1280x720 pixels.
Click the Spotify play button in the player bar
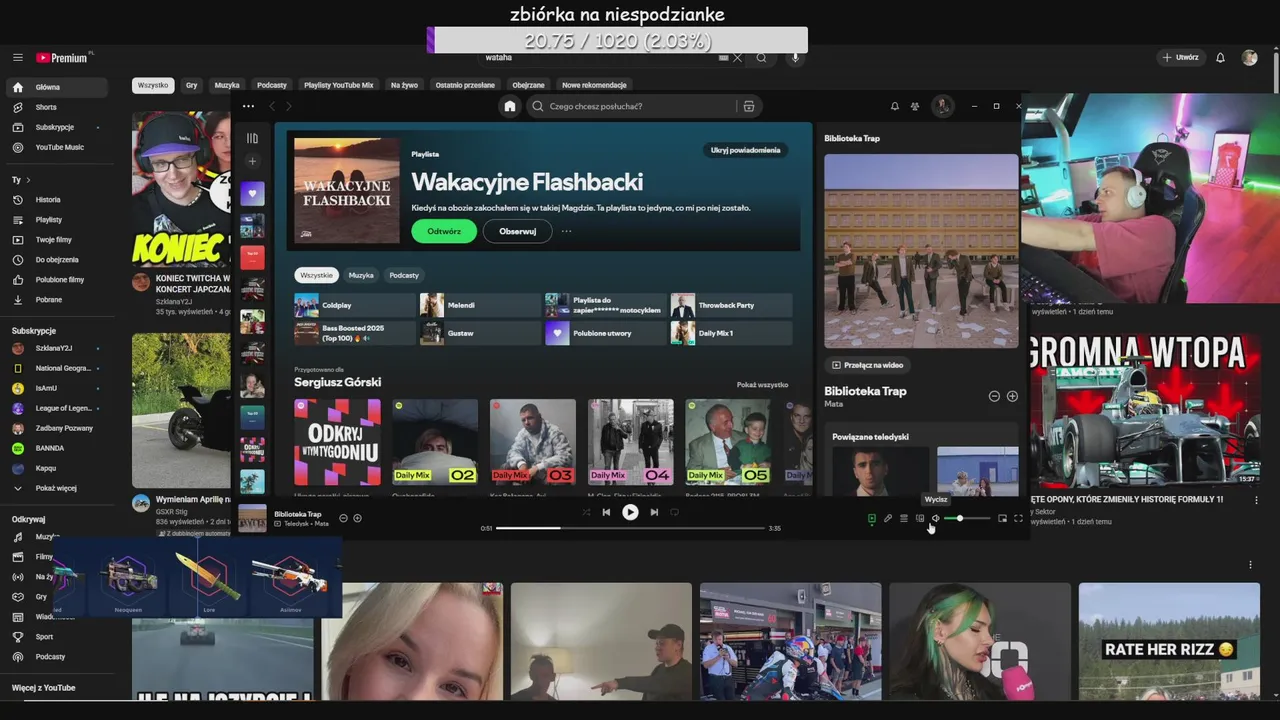(x=630, y=512)
